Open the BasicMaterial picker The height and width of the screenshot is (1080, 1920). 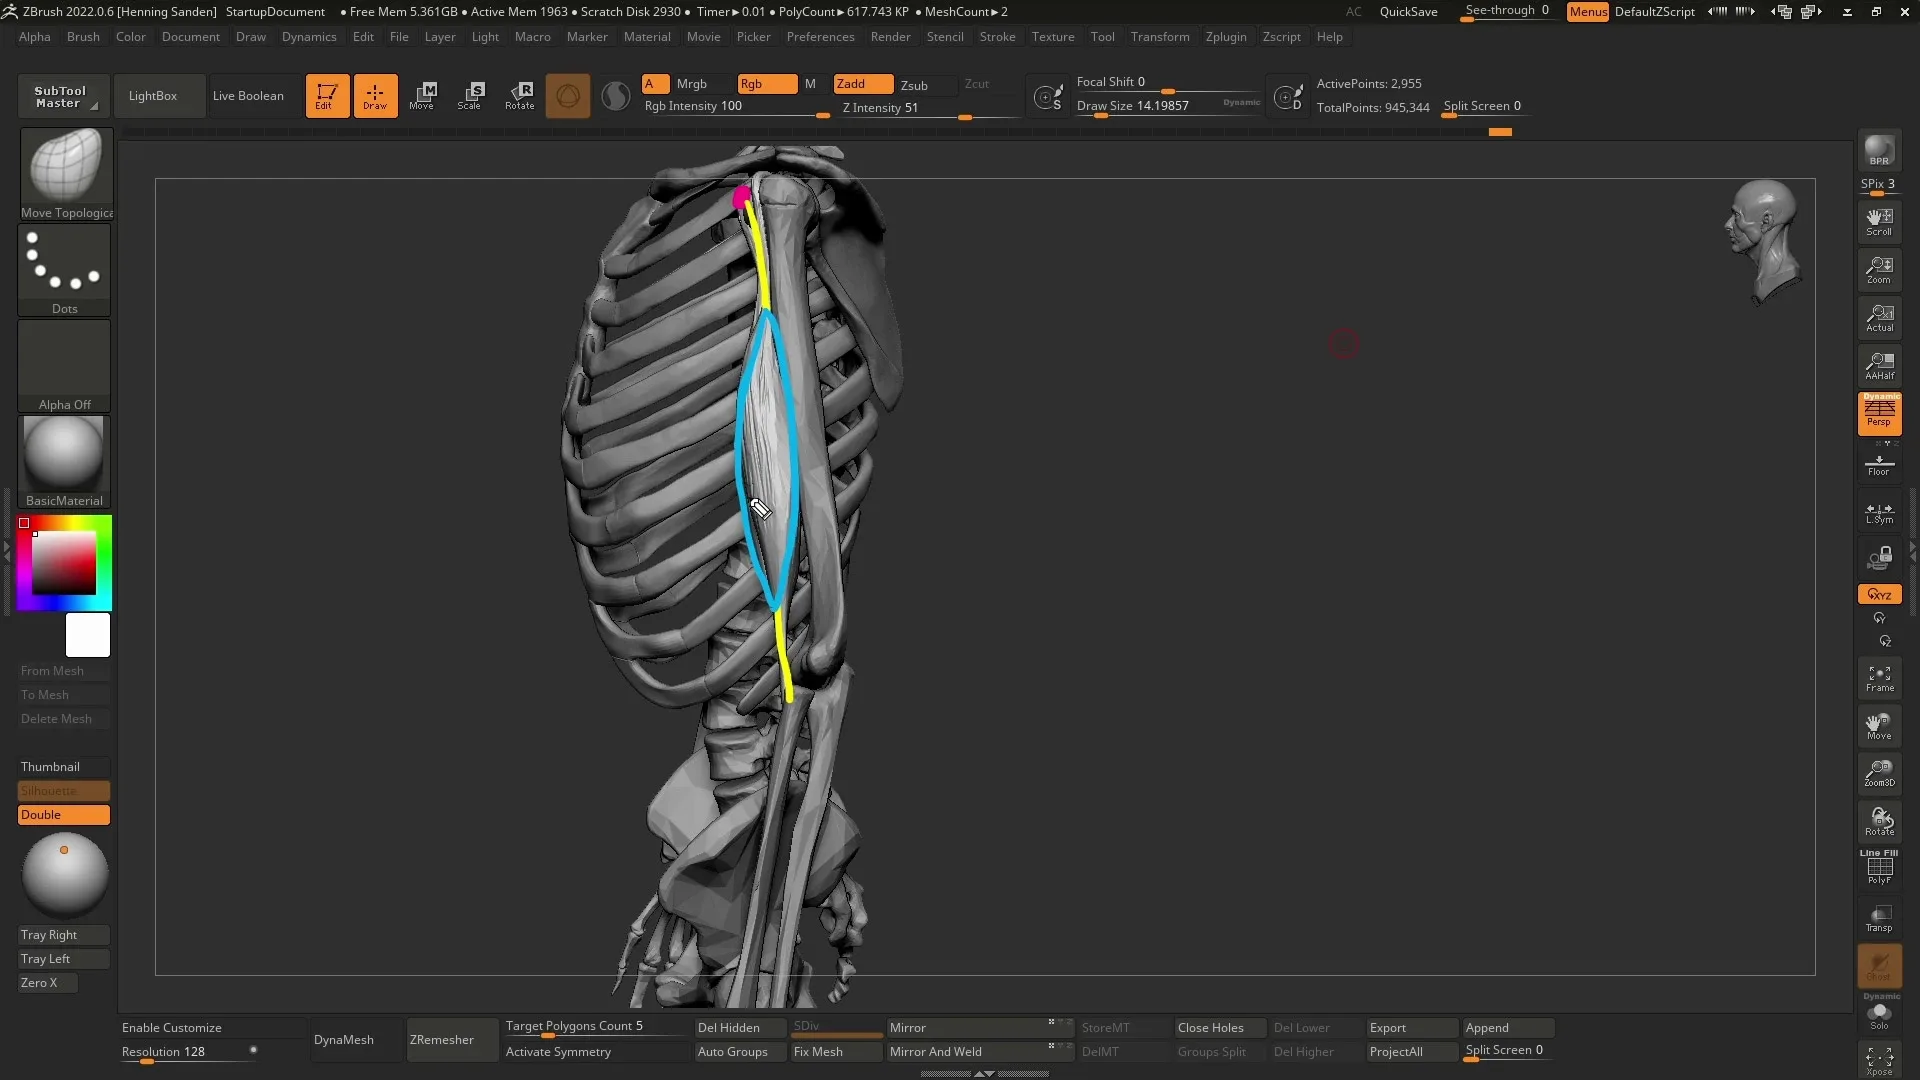tap(65, 462)
